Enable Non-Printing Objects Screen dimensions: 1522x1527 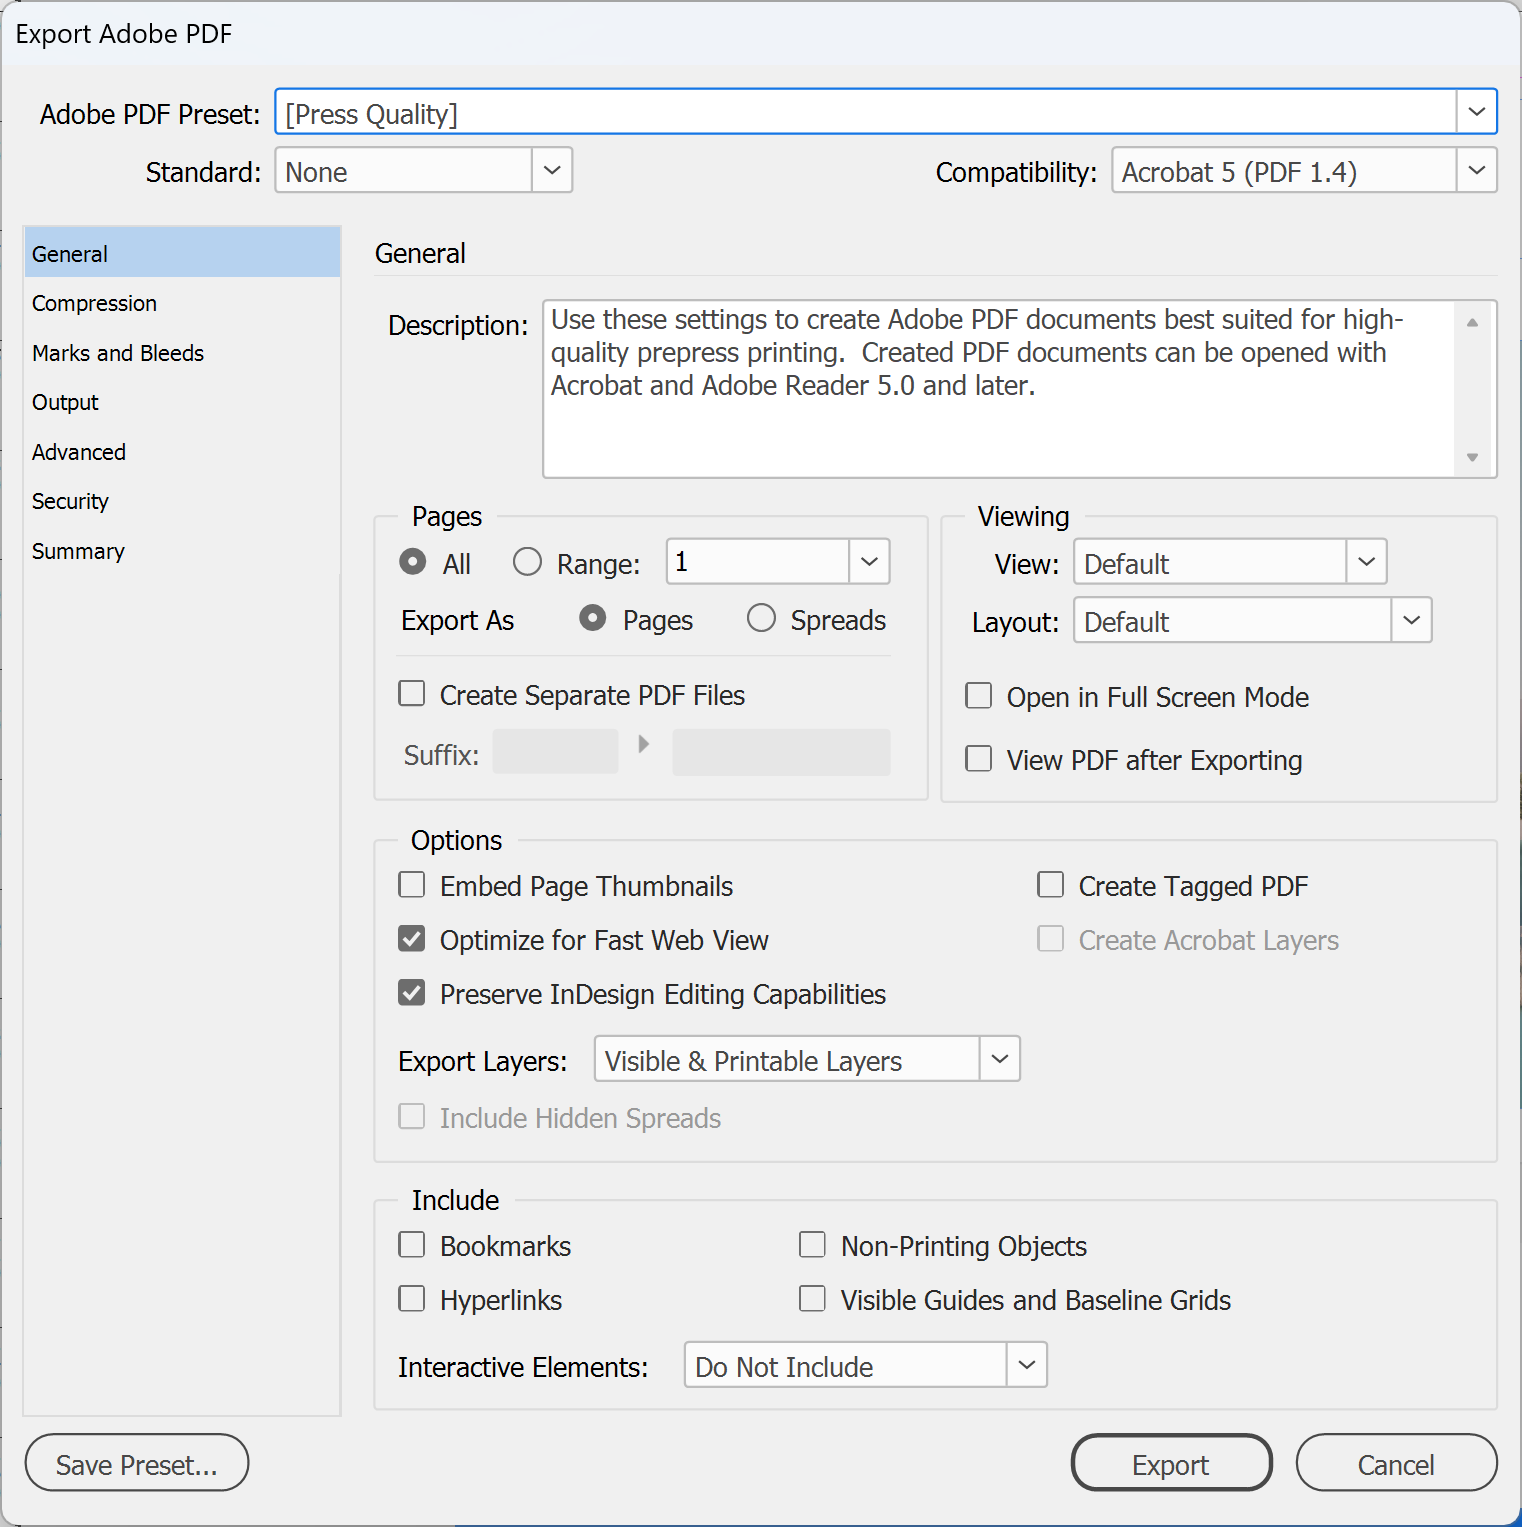[x=812, y=1244]
